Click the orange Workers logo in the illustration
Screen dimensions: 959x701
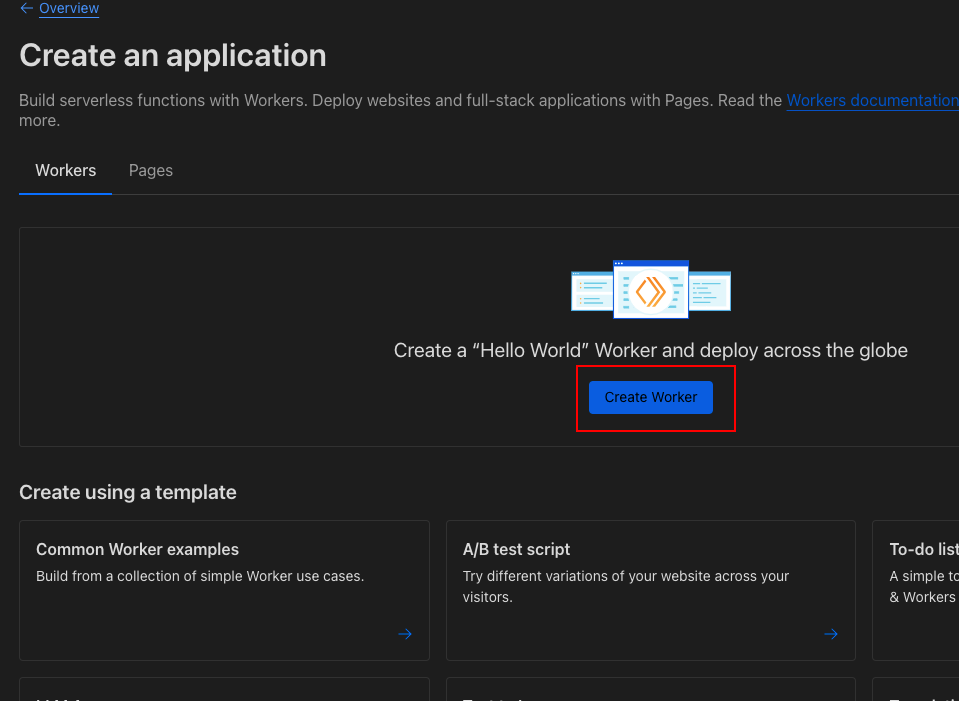[650, 291]
